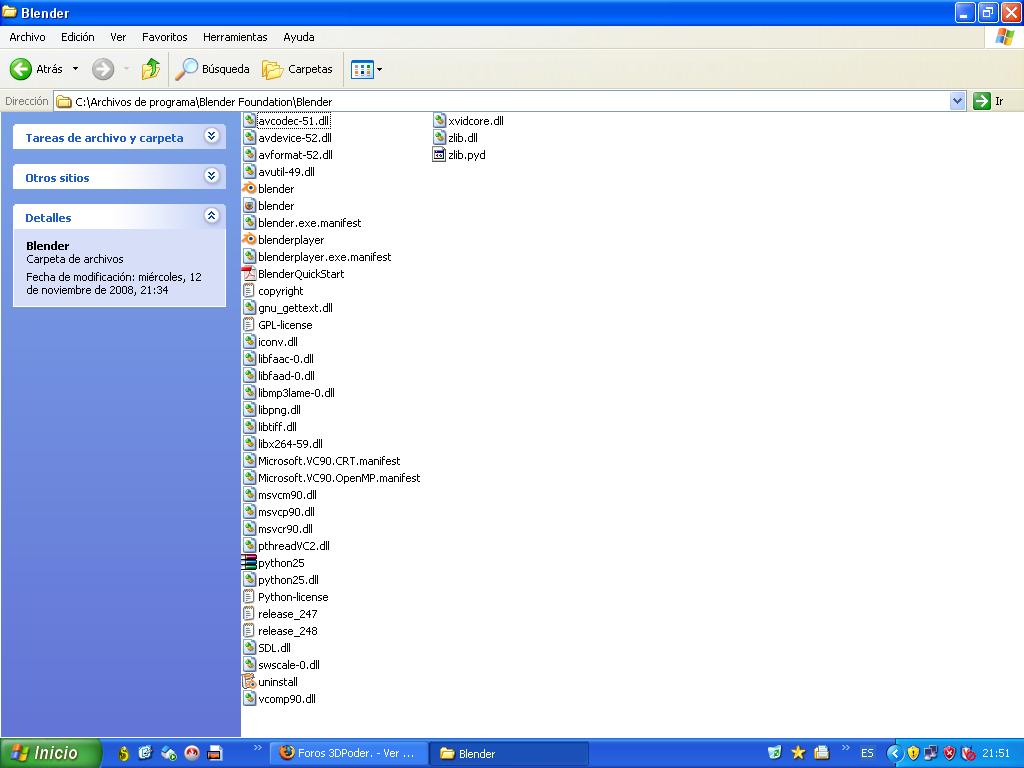
Task: Click the ES language indicator in tray
Action: pyautogui.click(x=867, y=753)
